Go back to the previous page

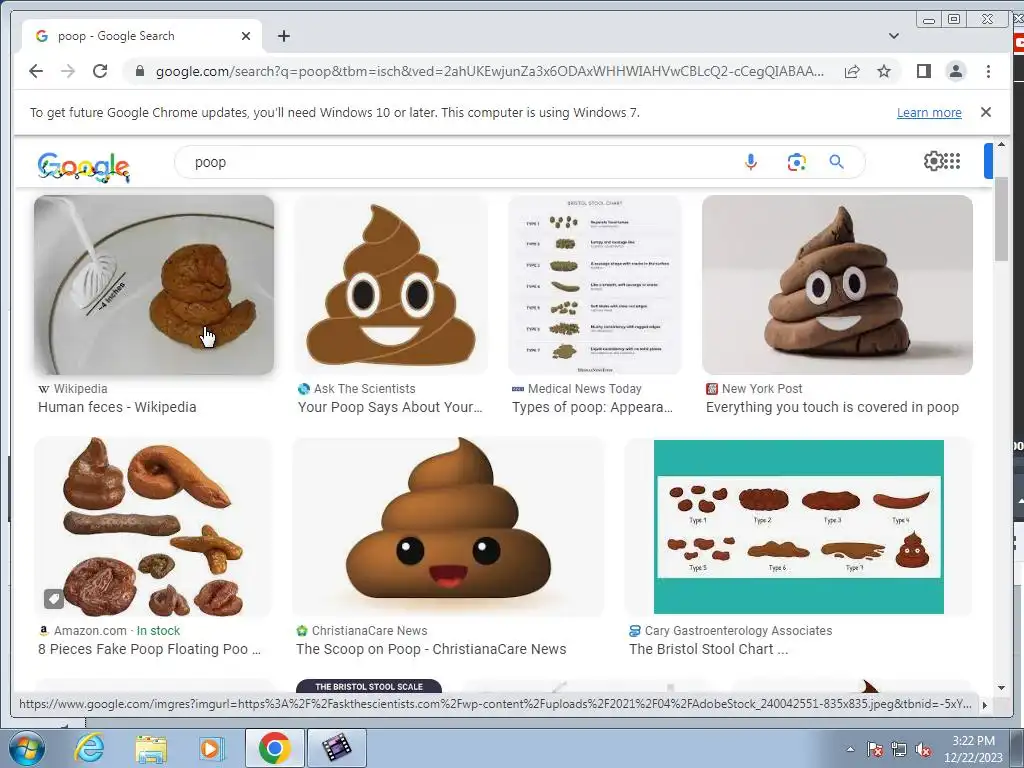pos(36,71)
